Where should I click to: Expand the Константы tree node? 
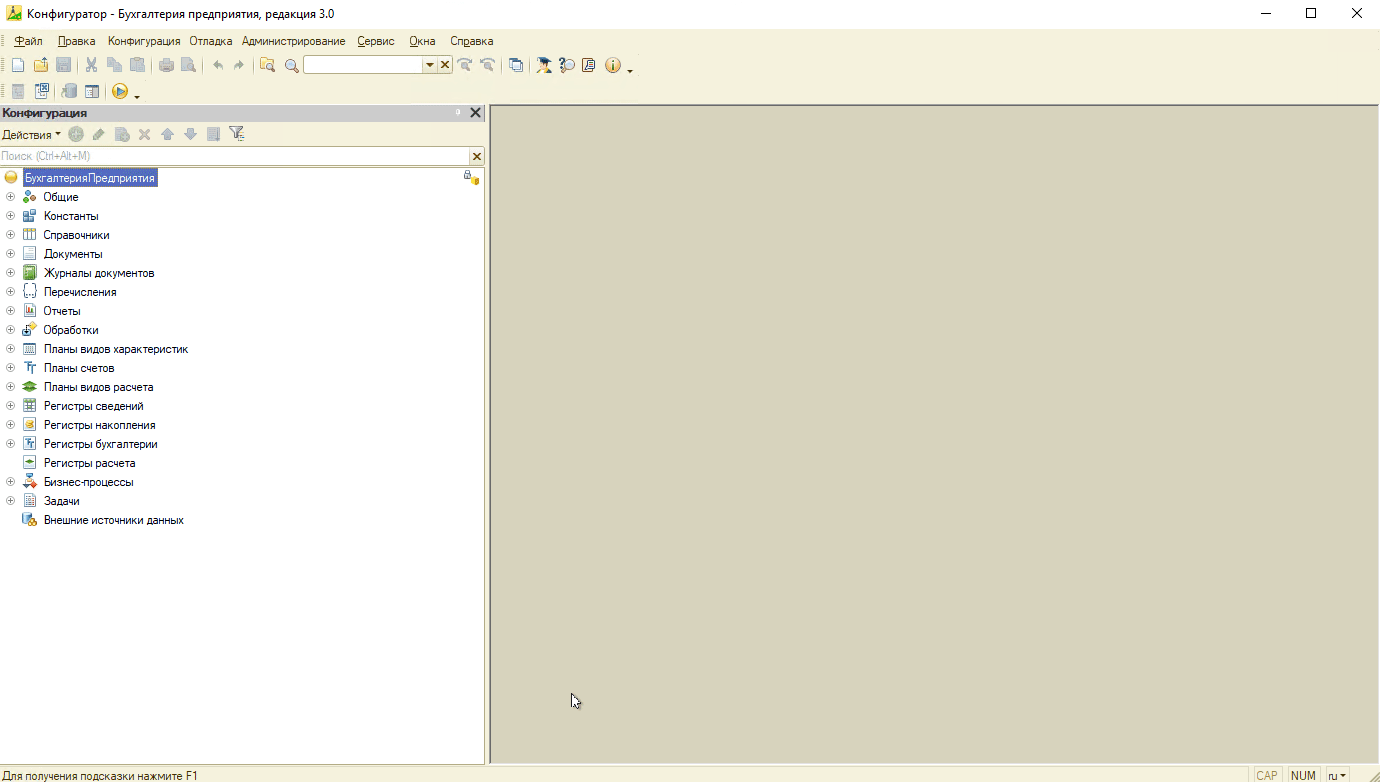pos(11,216)
